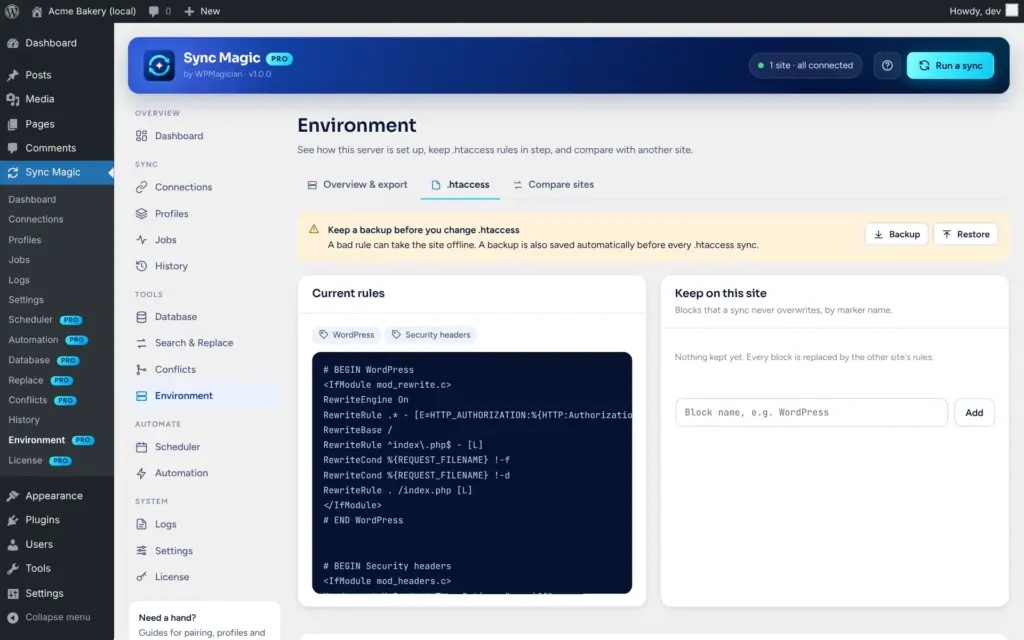
Task: Open Connections in plugin sidebar
Action: (204, 187)
